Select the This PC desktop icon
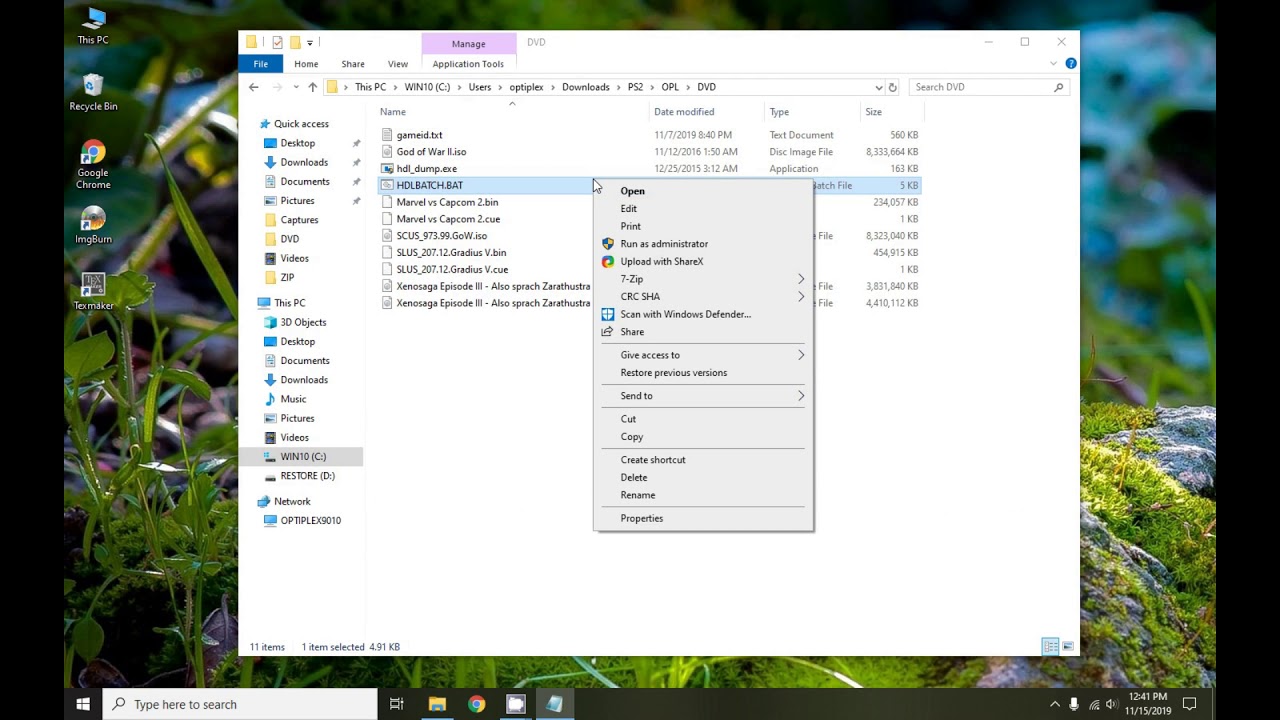Screen dimensions: 1280x720 click(x=93, y=26)
